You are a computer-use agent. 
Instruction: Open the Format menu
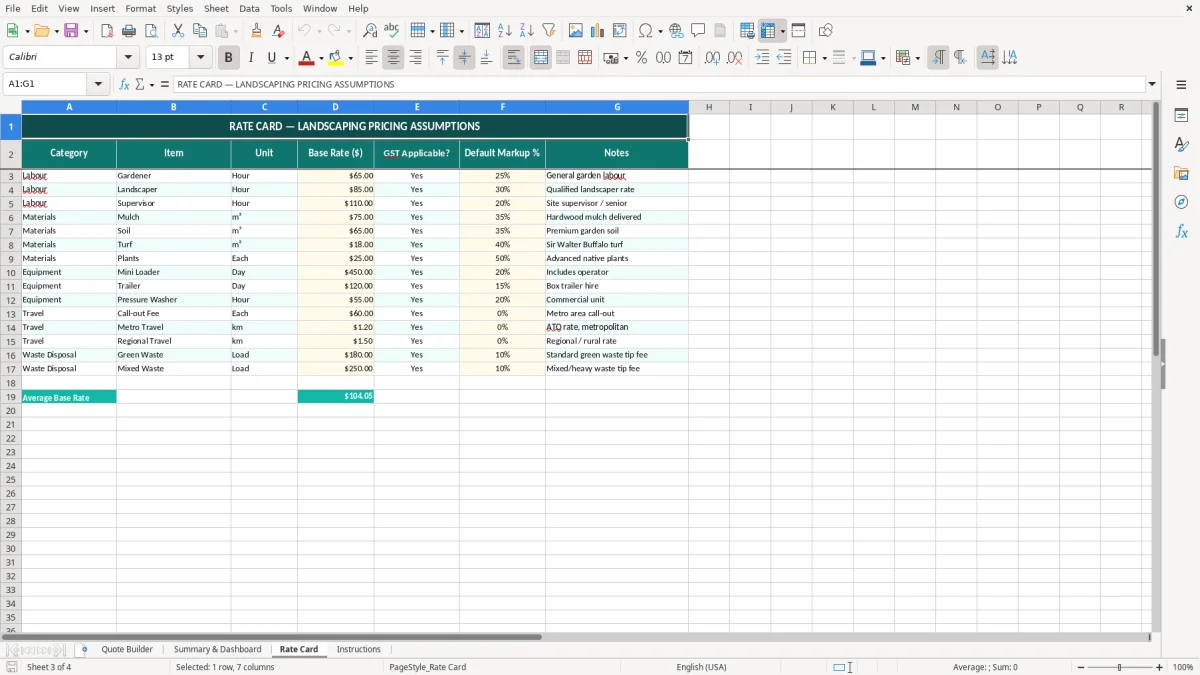click(140, 8)
